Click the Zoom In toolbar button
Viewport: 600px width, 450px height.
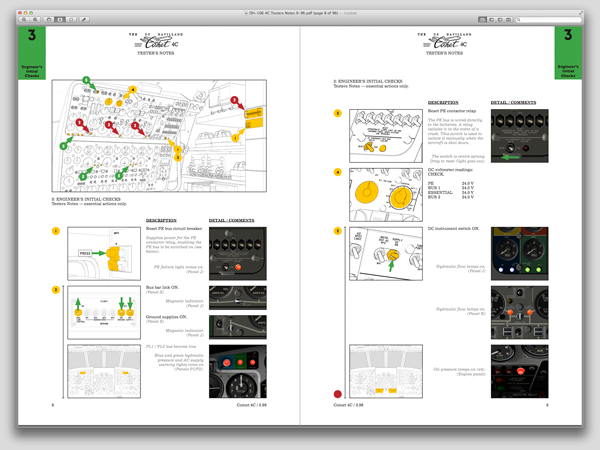(x=35, y=19)
